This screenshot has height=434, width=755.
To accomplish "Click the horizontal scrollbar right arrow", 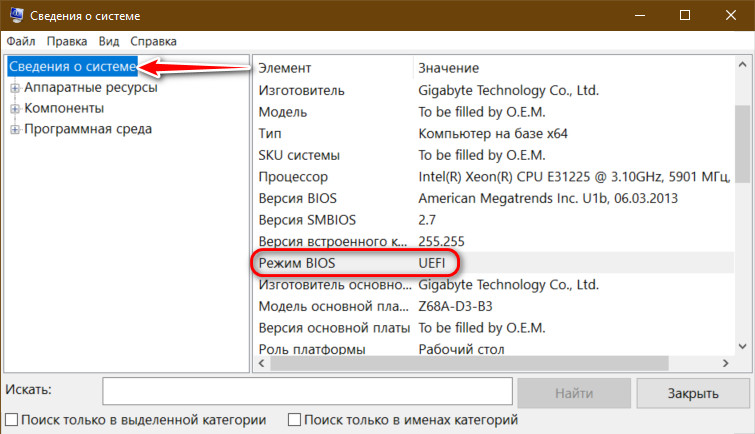I will tap(726, 363).
